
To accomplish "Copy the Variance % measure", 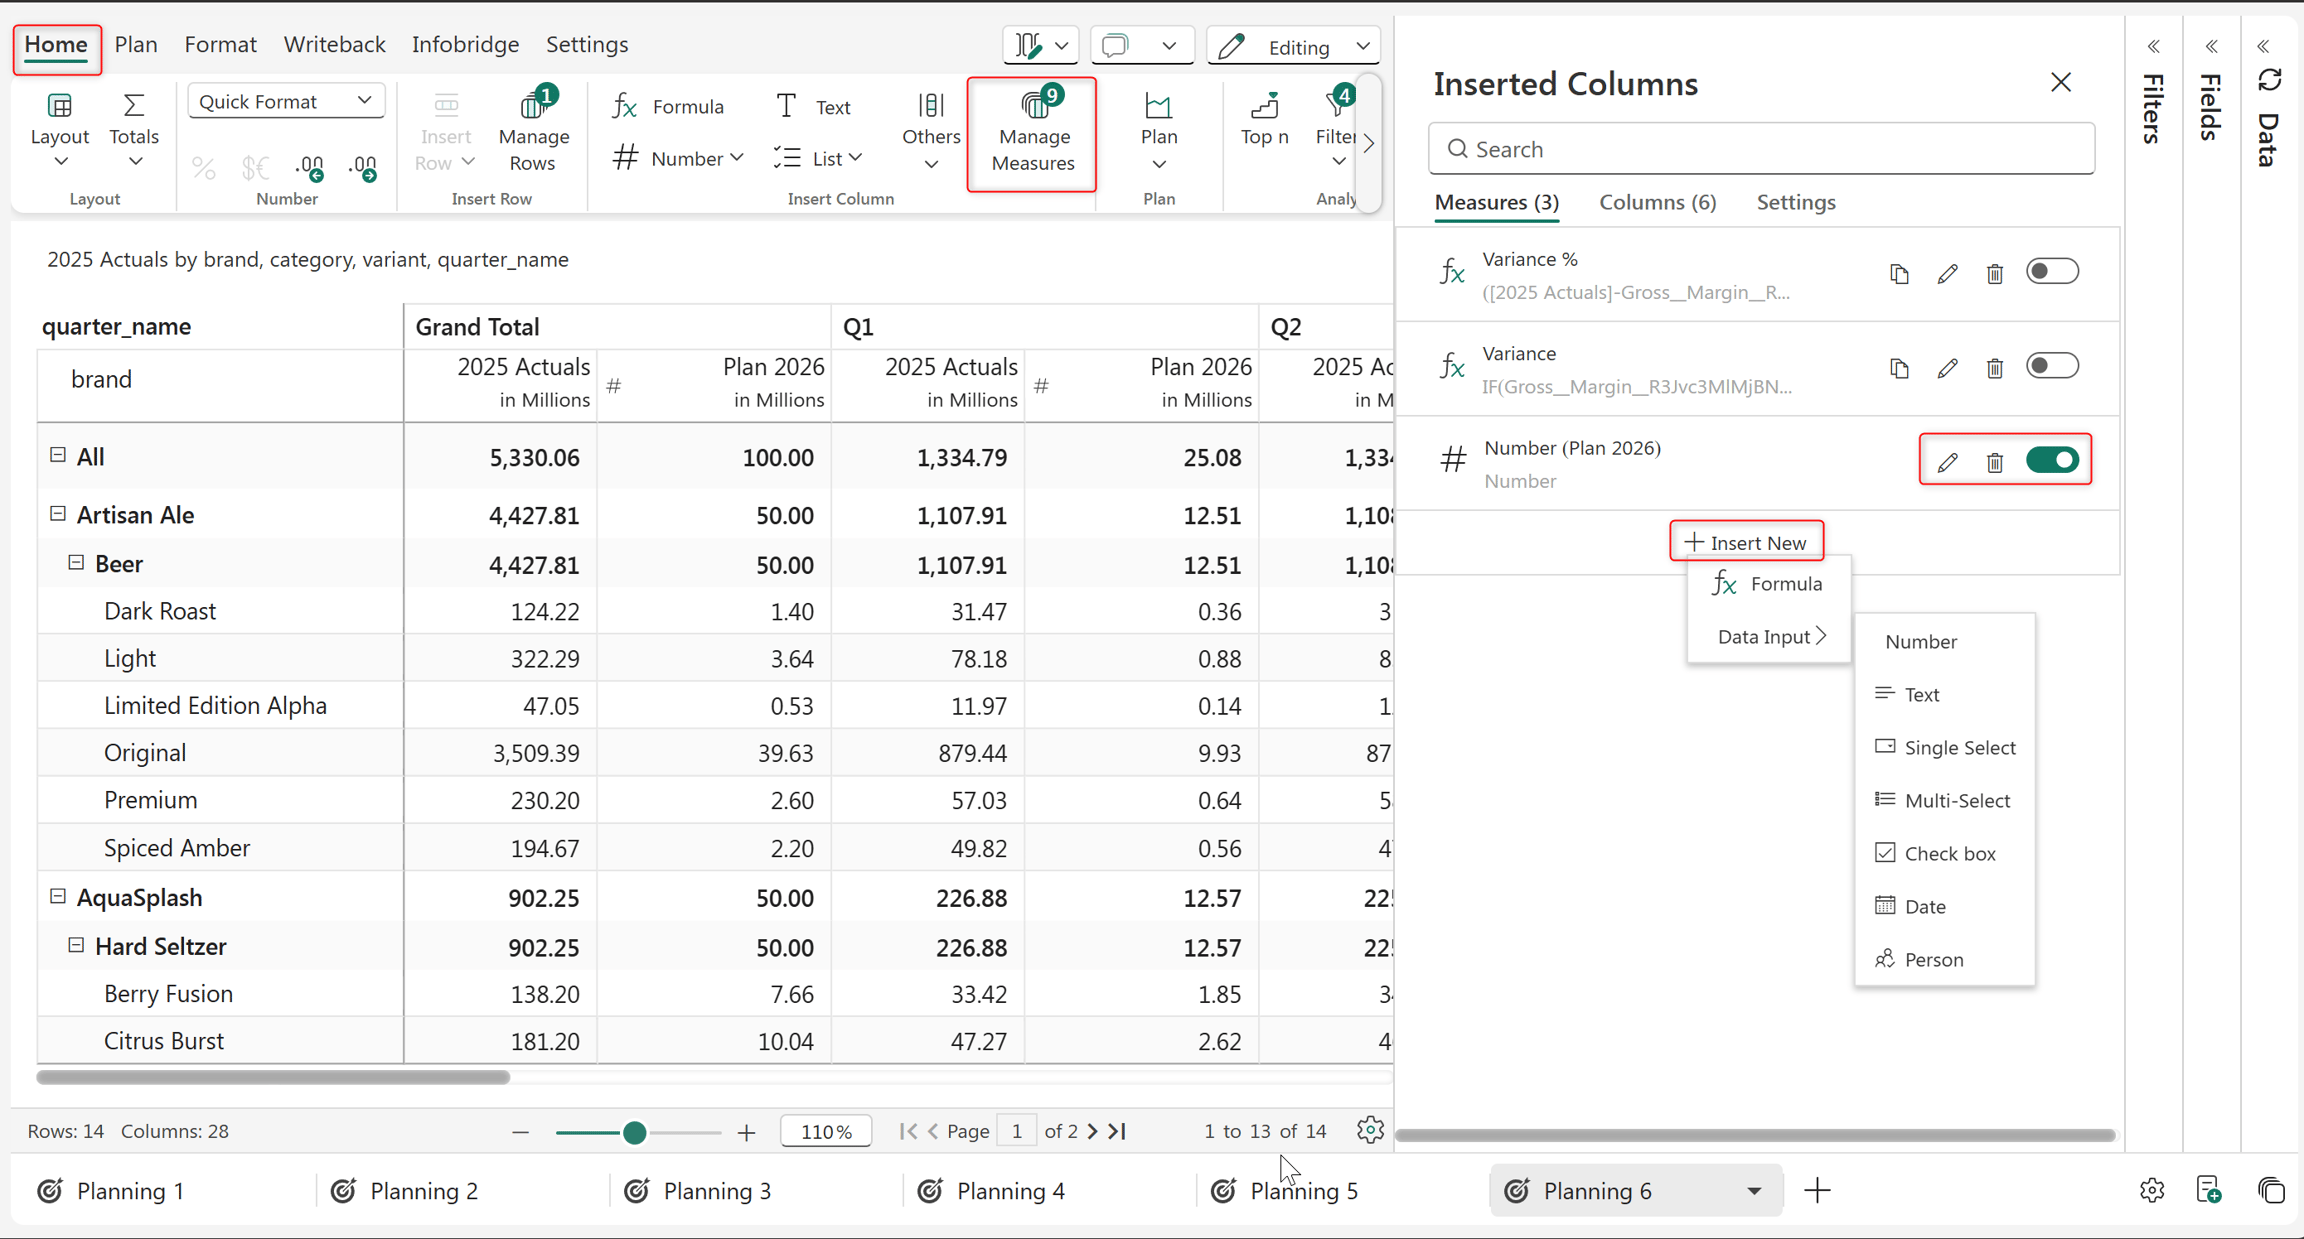I will pos(1899,273).
